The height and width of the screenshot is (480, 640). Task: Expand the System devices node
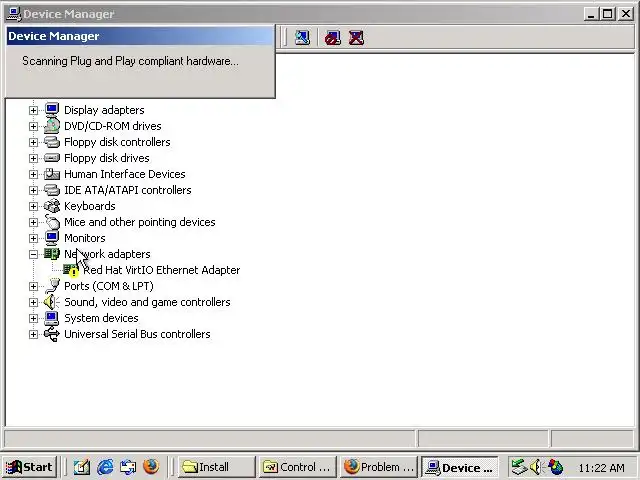[x=33, y=318]
